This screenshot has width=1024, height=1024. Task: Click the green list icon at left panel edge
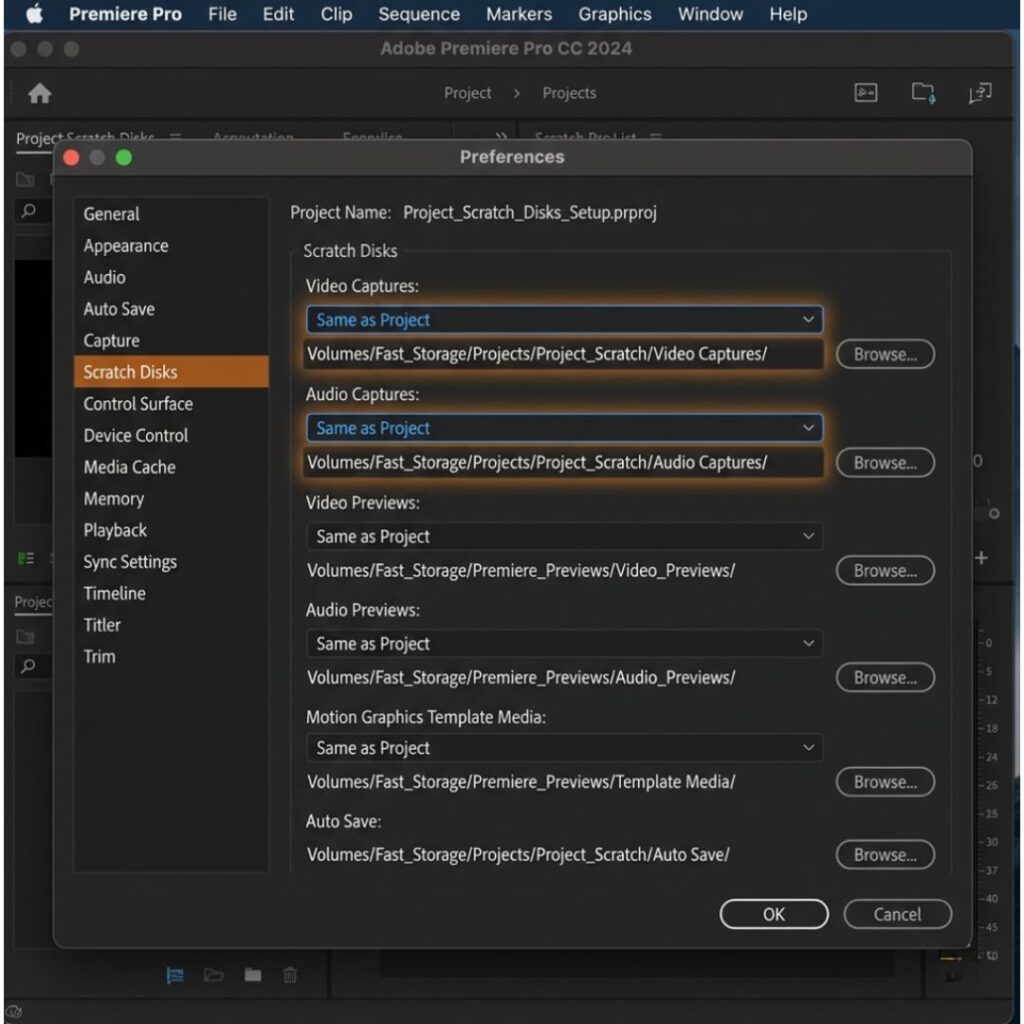click(25, 558)
